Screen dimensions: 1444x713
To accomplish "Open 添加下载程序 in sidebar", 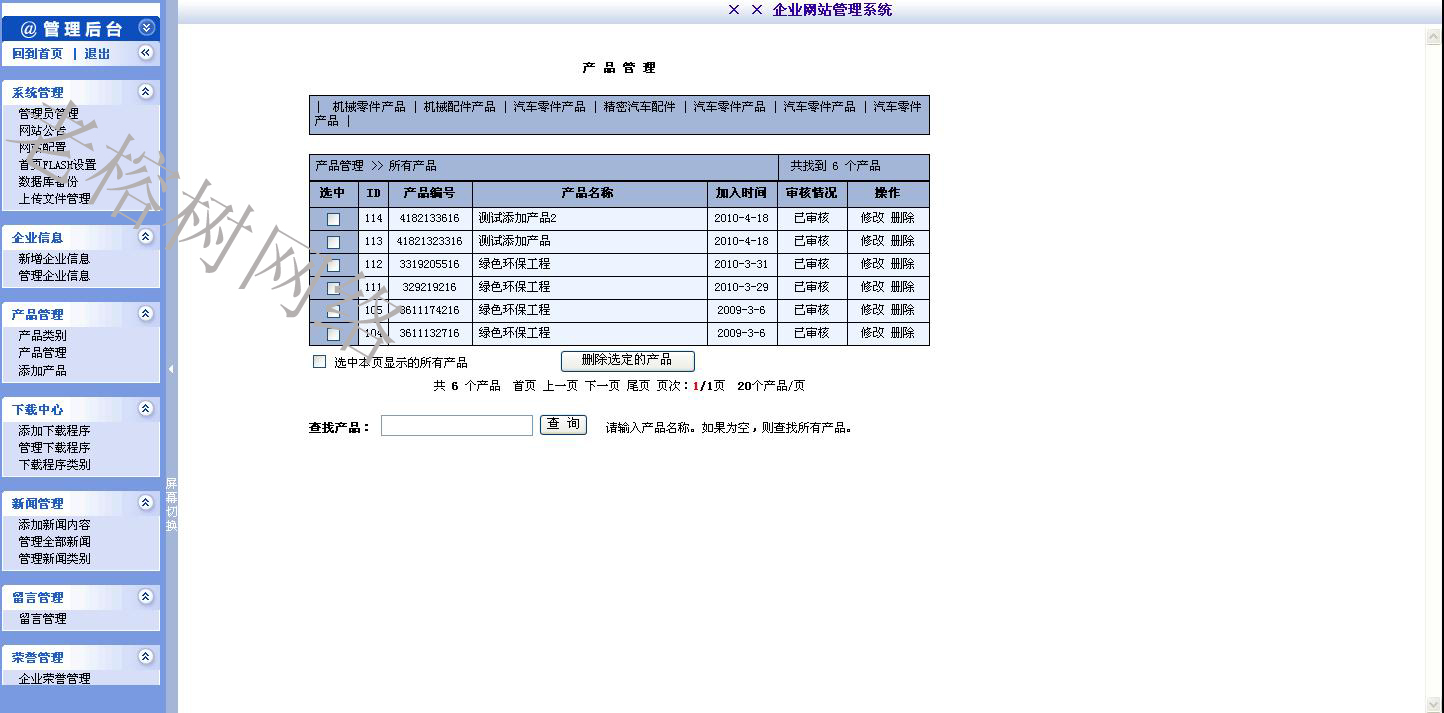I will click(x=54, y=431).
